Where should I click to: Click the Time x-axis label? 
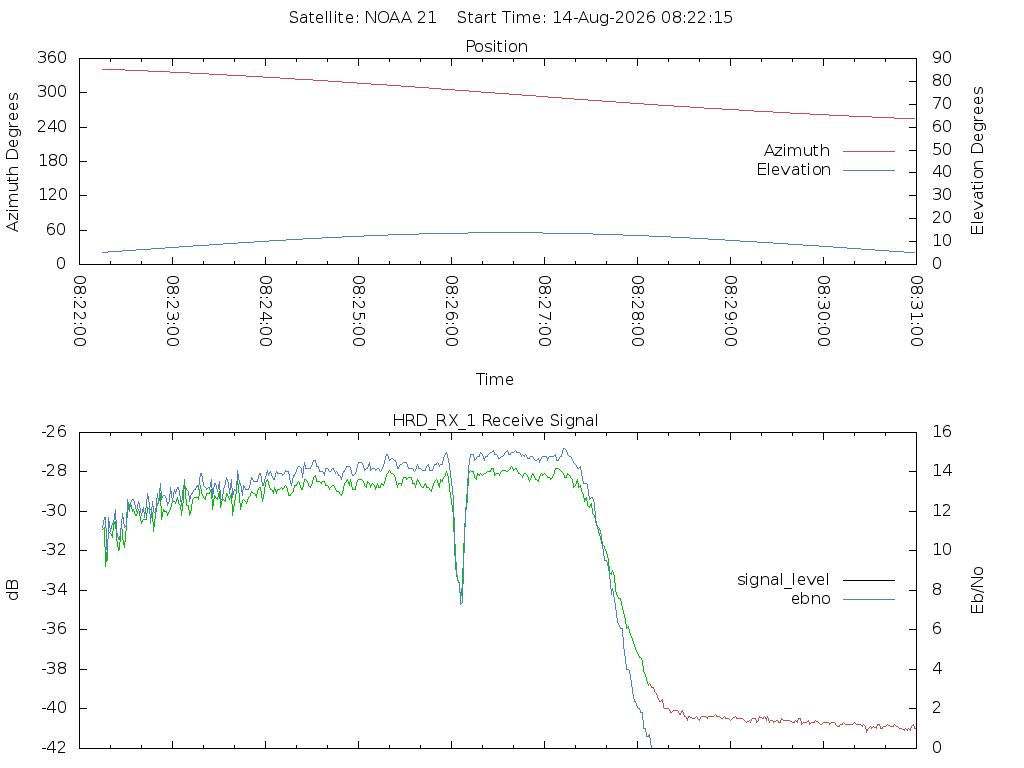click(x=494, y=379)
